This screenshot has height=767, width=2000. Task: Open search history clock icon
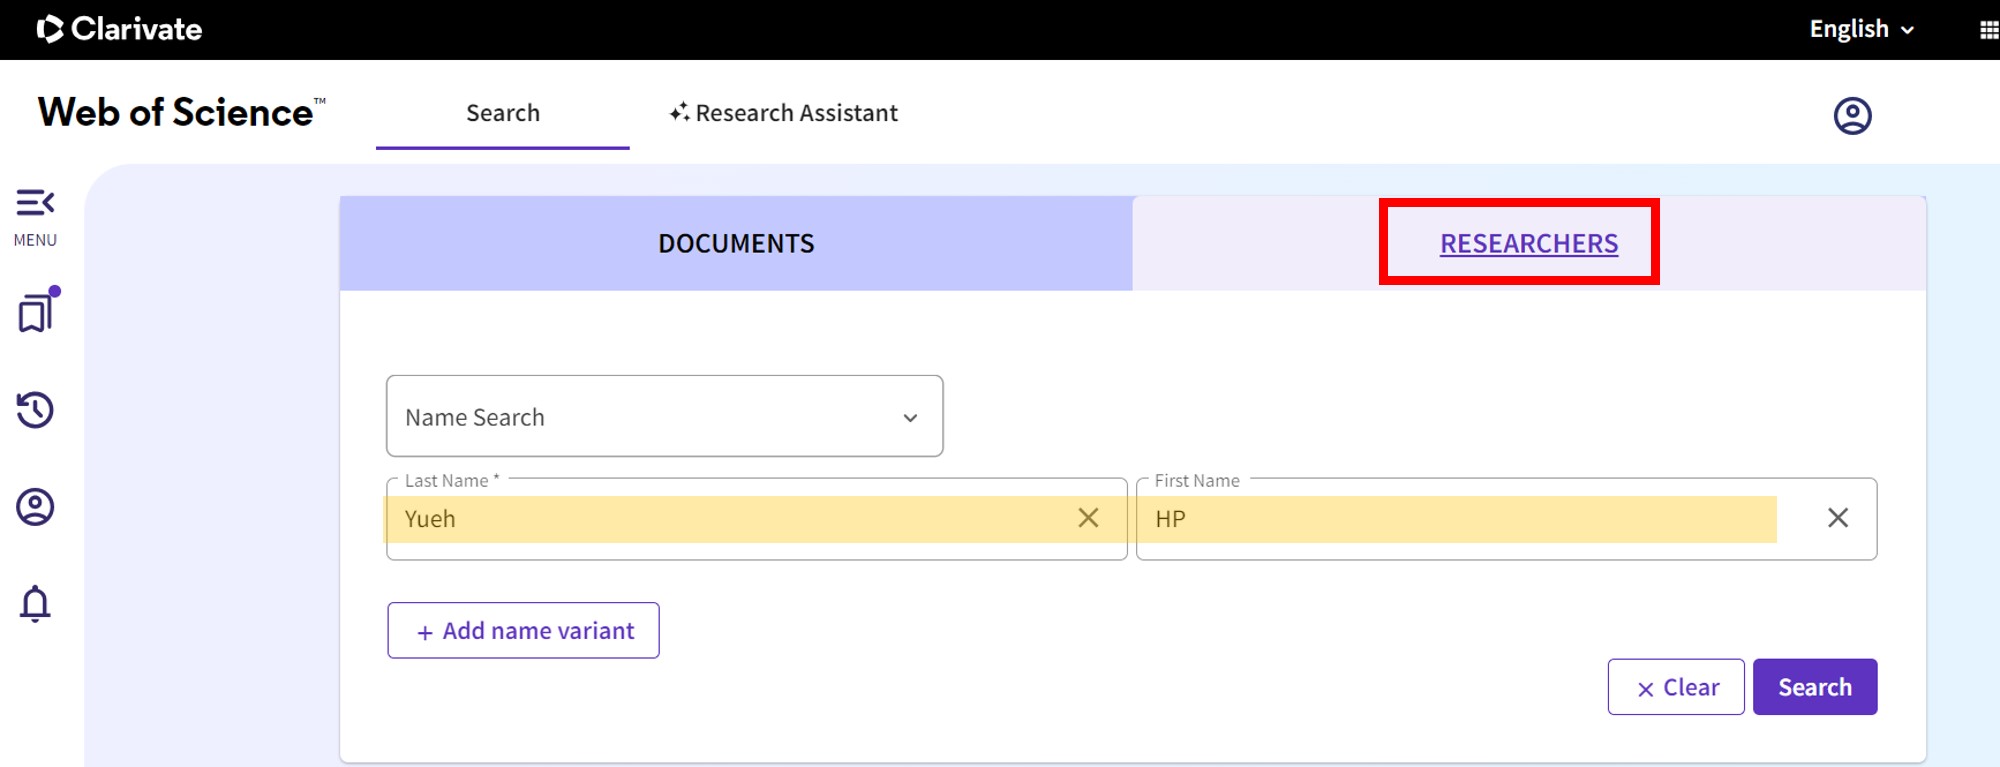click(35, 409)
